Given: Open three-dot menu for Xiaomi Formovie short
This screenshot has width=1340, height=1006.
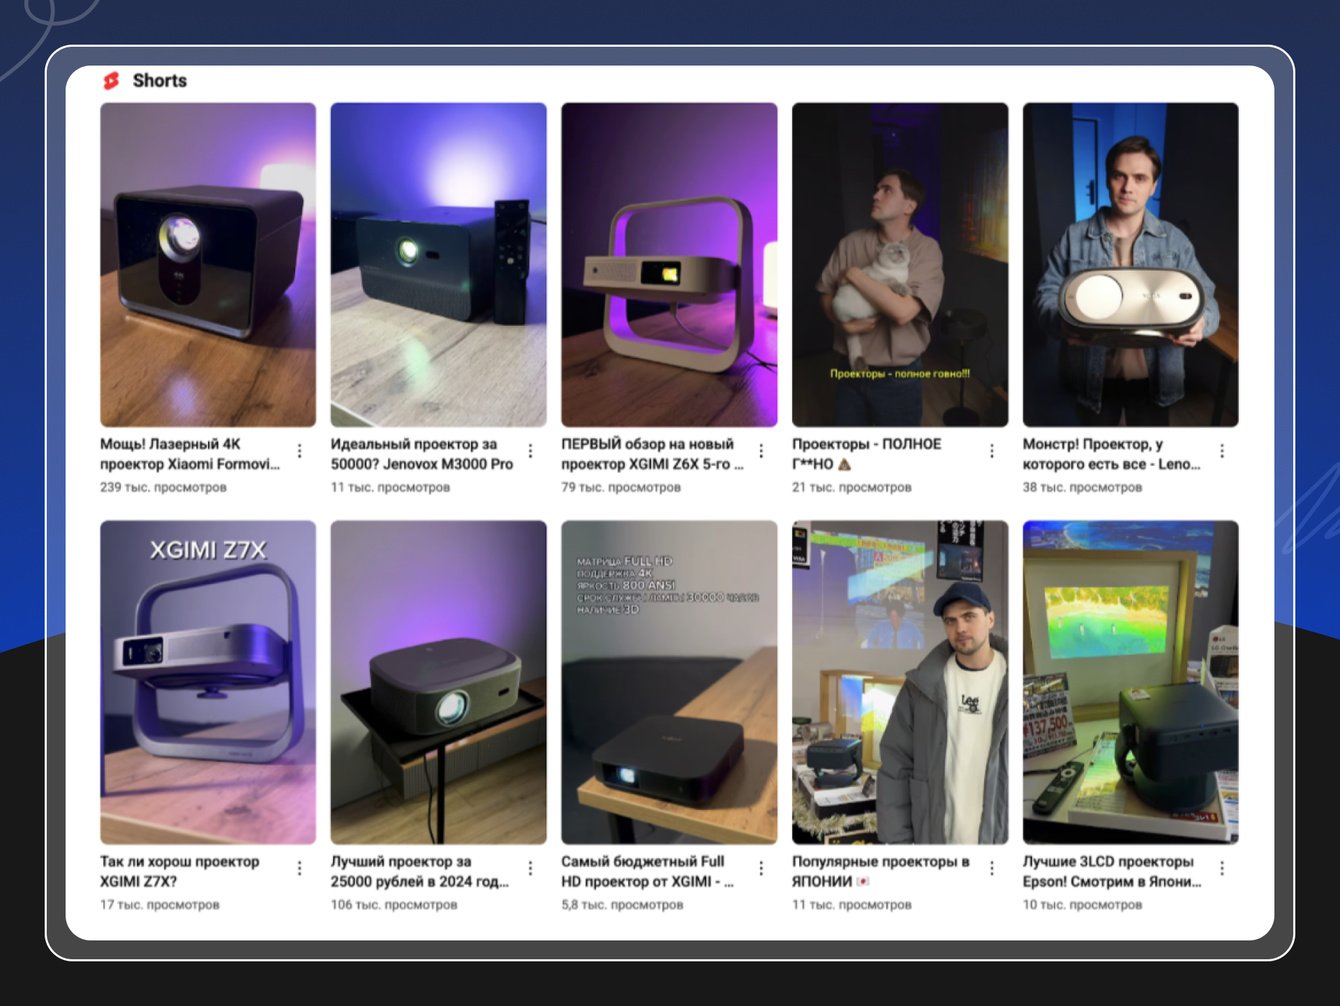Looking at the screenshot, I should pos(300,452).
